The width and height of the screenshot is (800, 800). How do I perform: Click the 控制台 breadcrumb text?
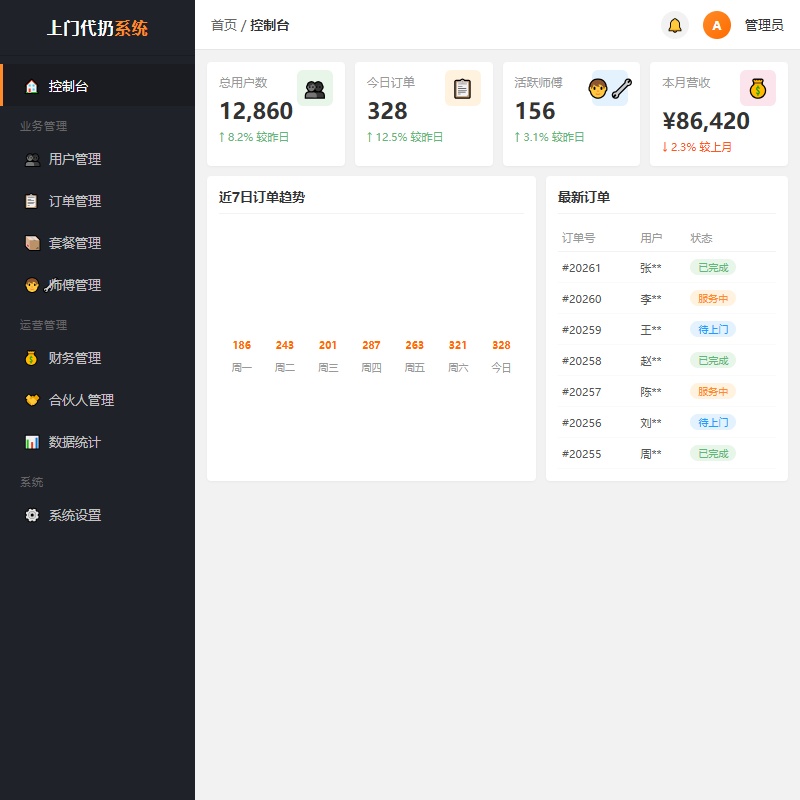[x=269, y=25]
